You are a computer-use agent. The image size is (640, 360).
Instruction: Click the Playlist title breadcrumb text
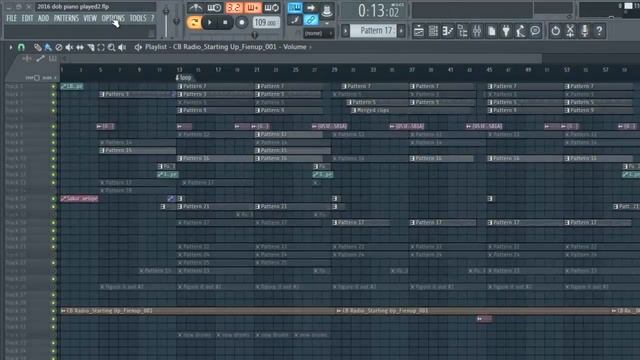tap(225, 47)
